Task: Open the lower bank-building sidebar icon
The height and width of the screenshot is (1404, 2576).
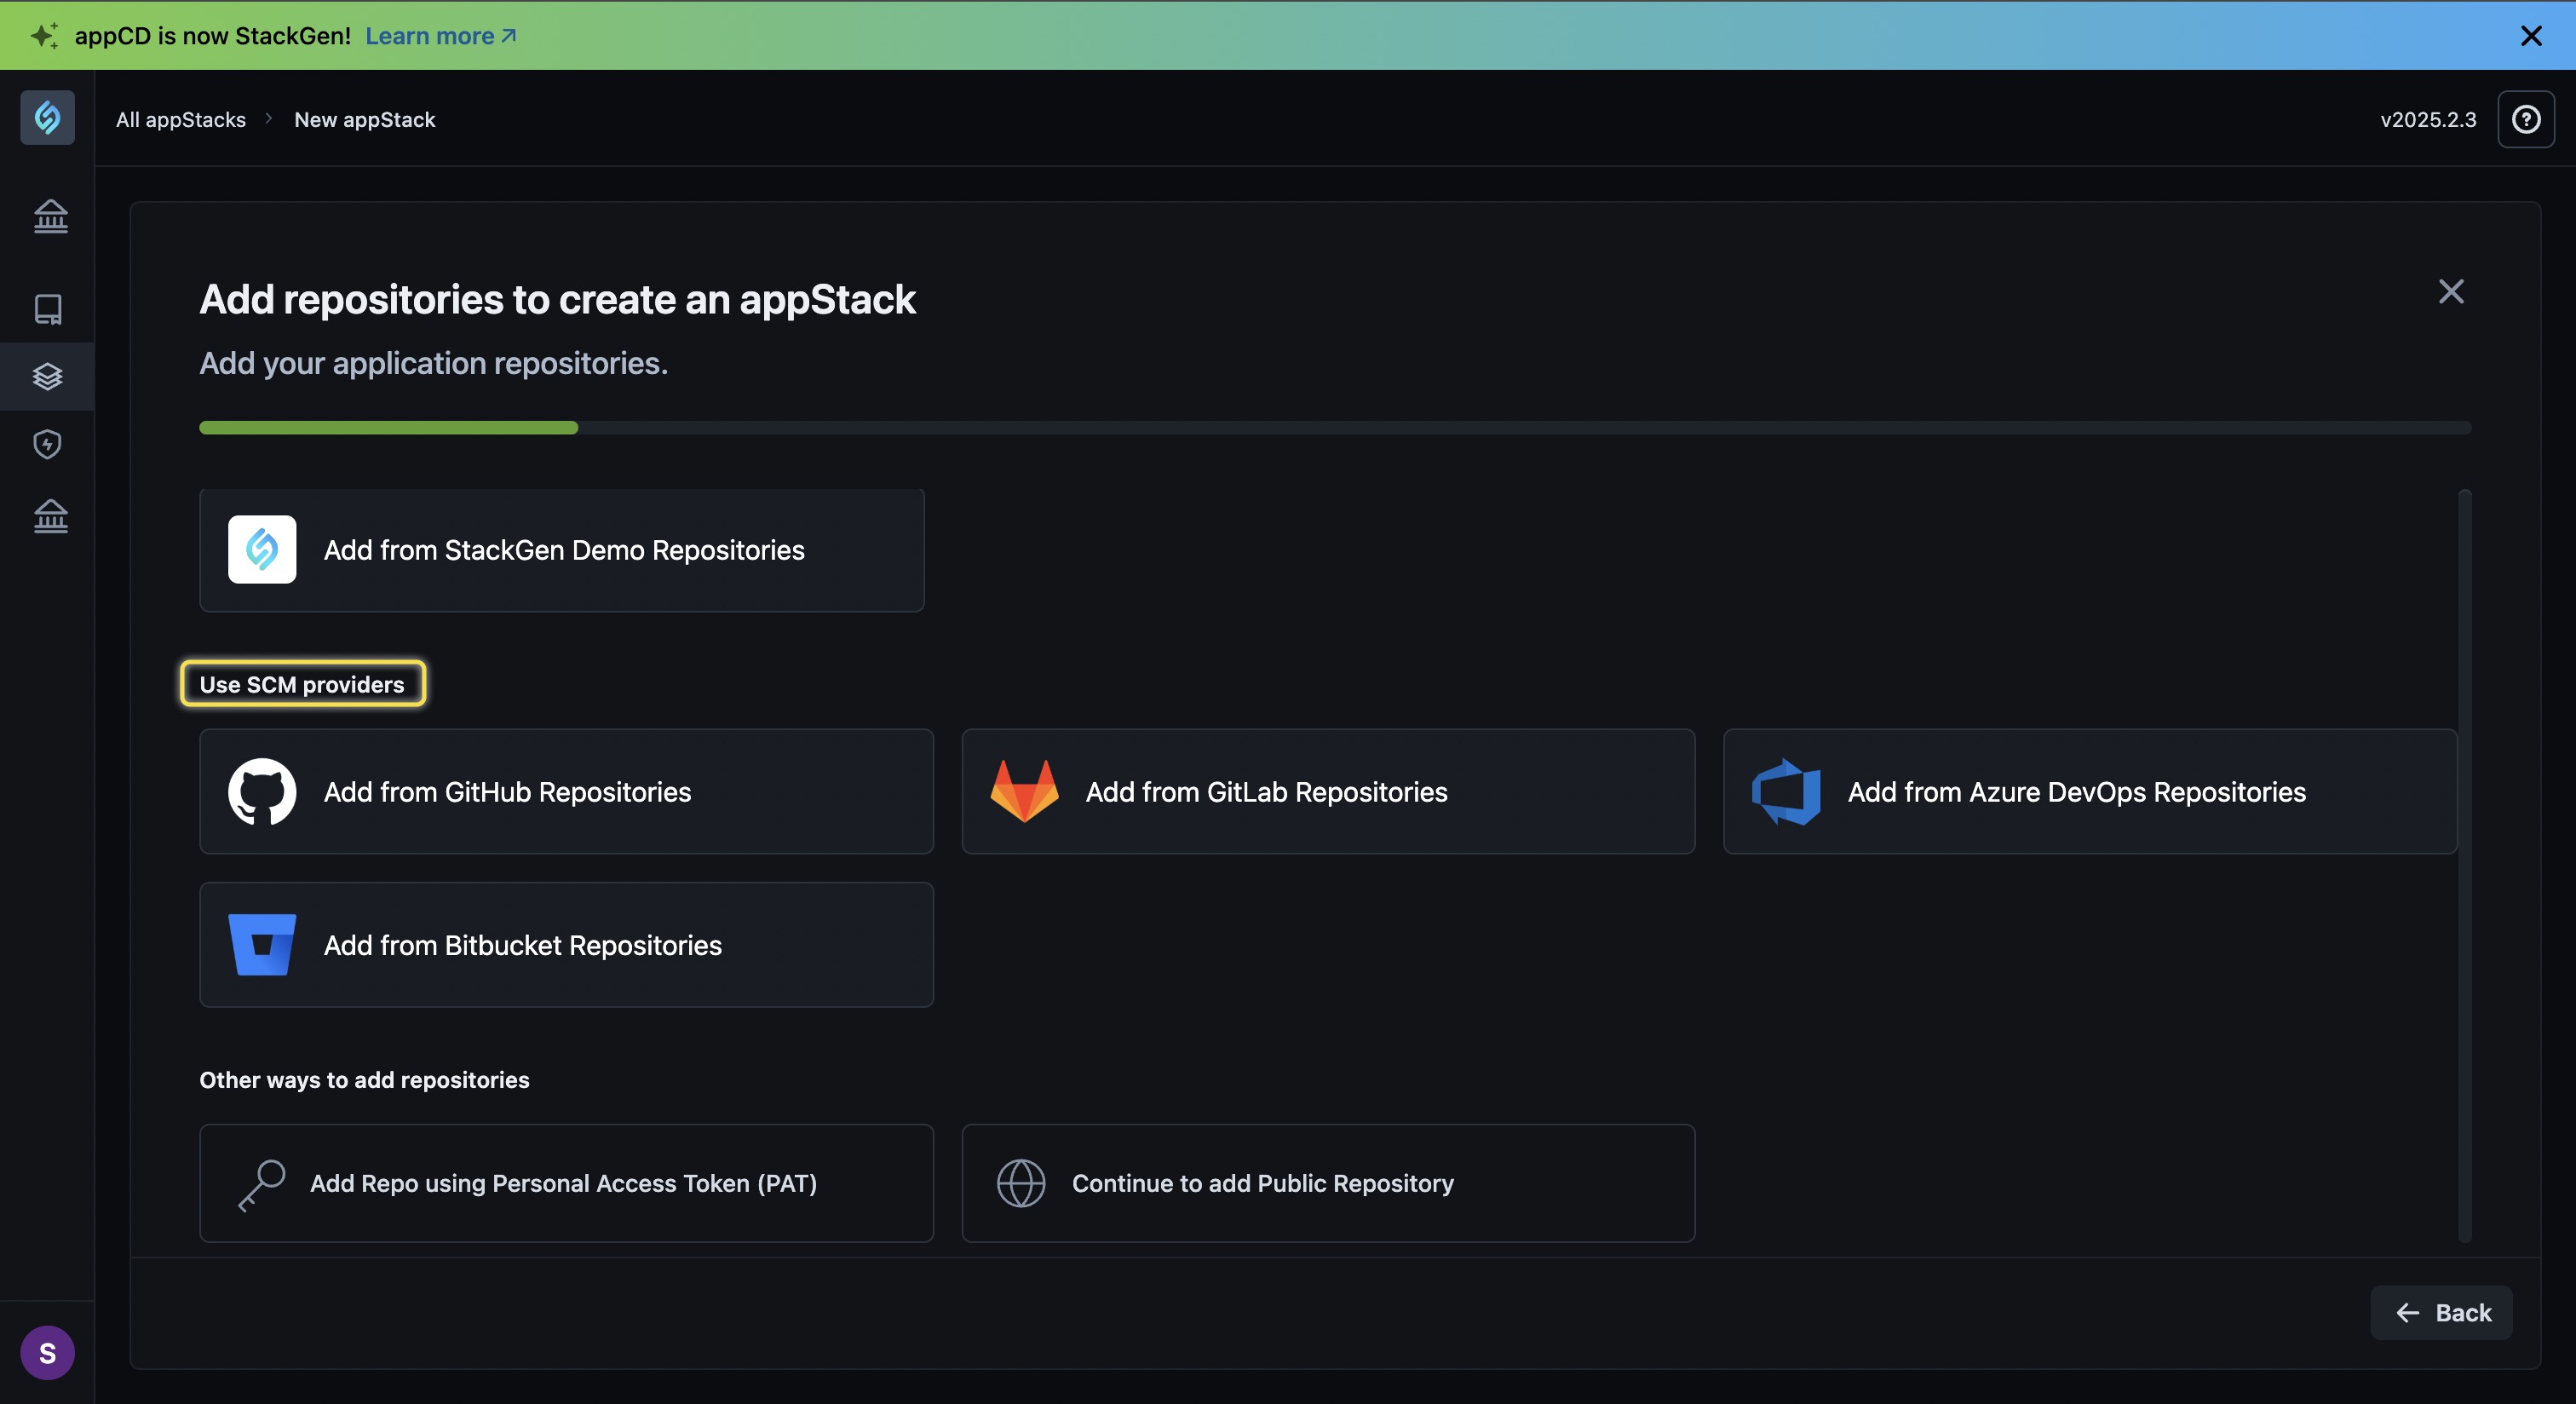Action: (50, 516)
